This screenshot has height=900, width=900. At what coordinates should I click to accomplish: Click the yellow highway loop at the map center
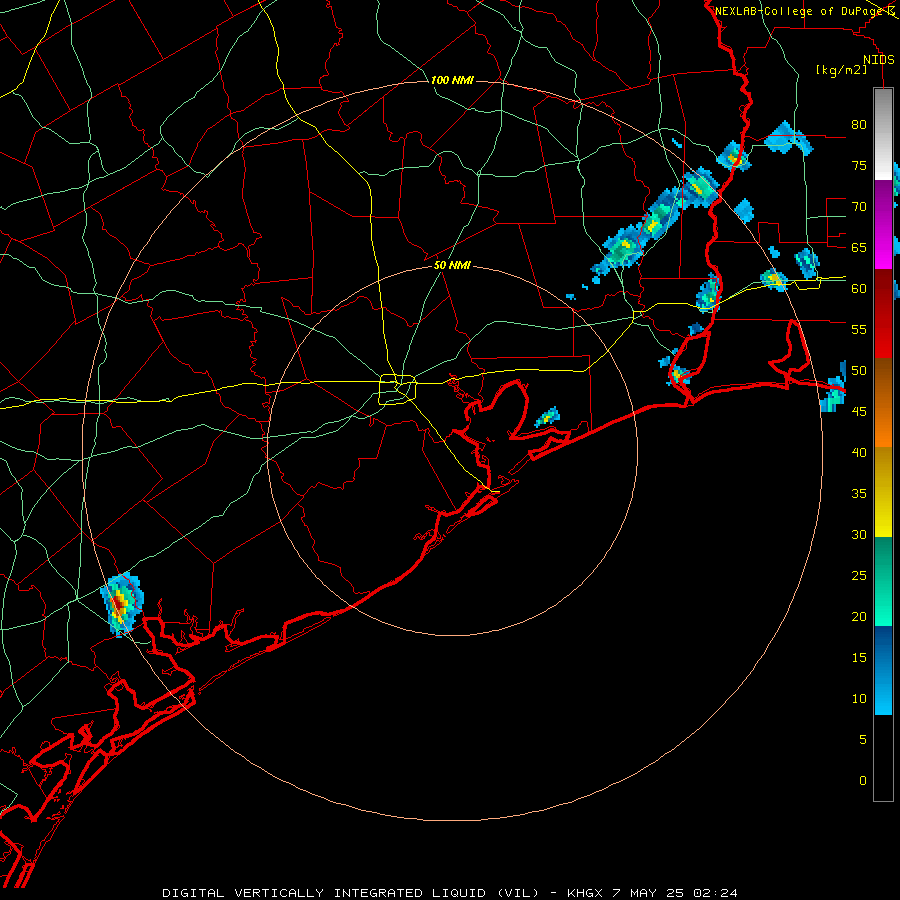[398, 389]
